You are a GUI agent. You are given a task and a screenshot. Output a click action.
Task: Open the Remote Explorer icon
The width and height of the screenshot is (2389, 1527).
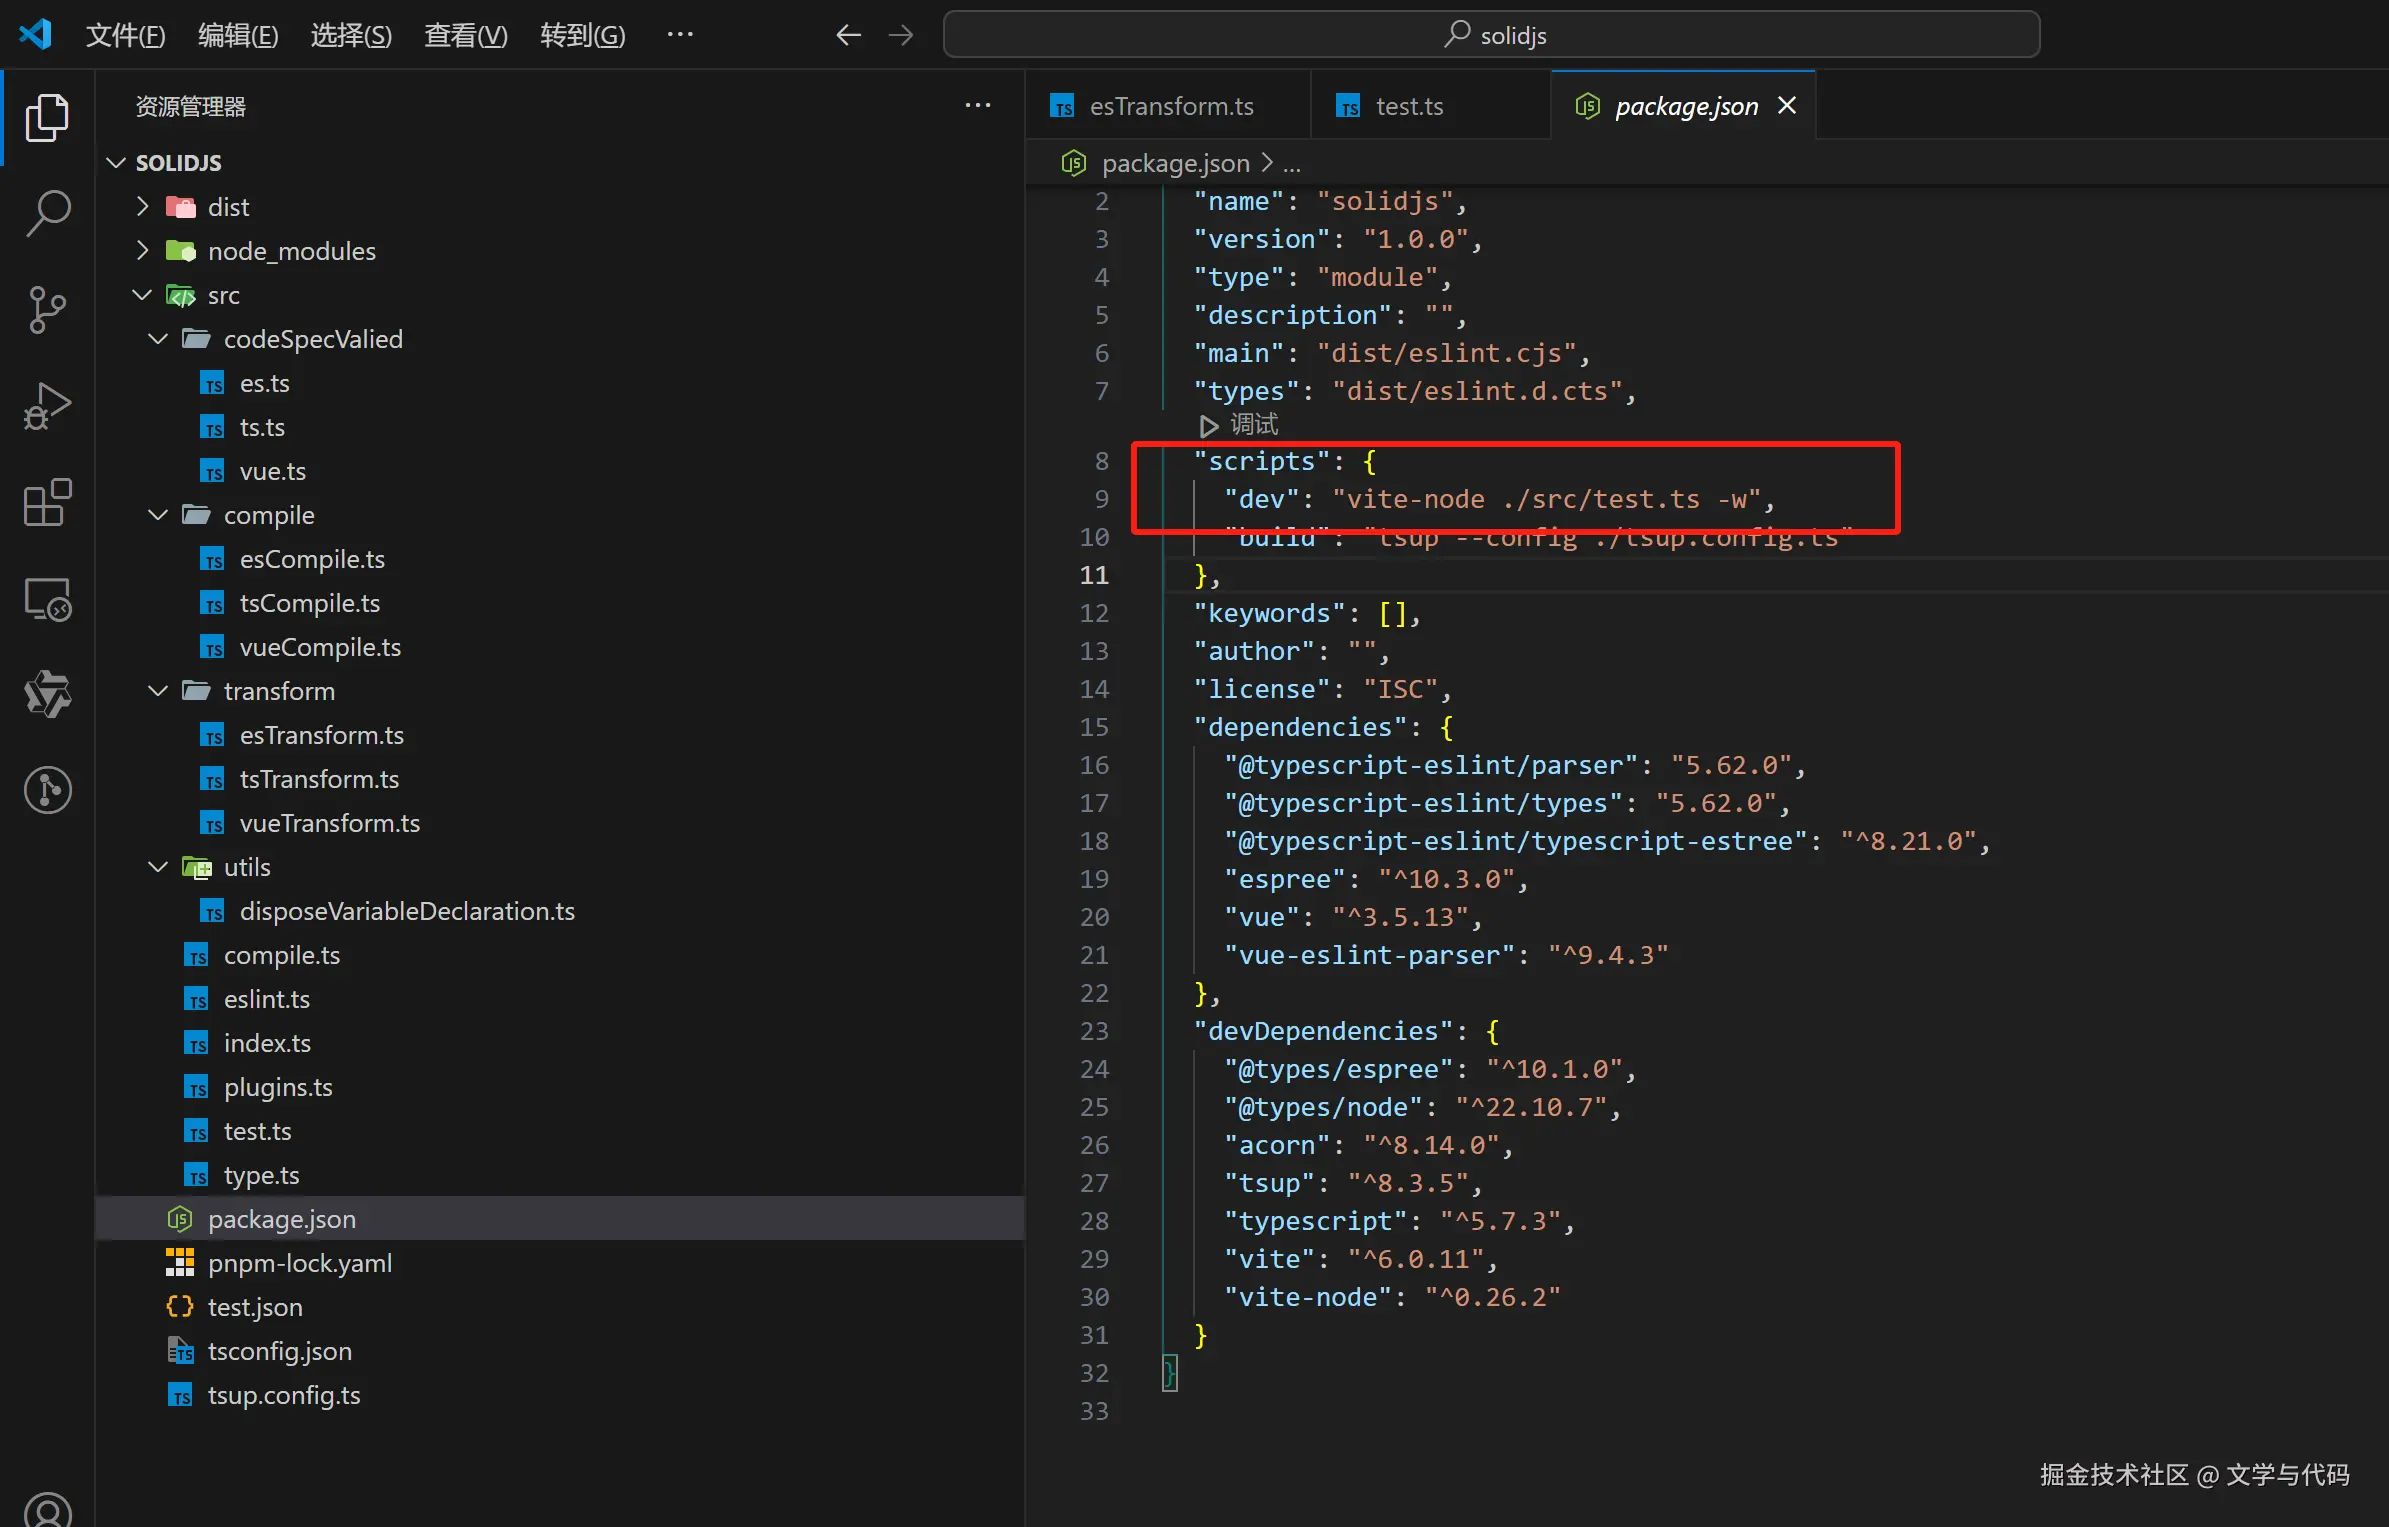click(x=47, y=599)
